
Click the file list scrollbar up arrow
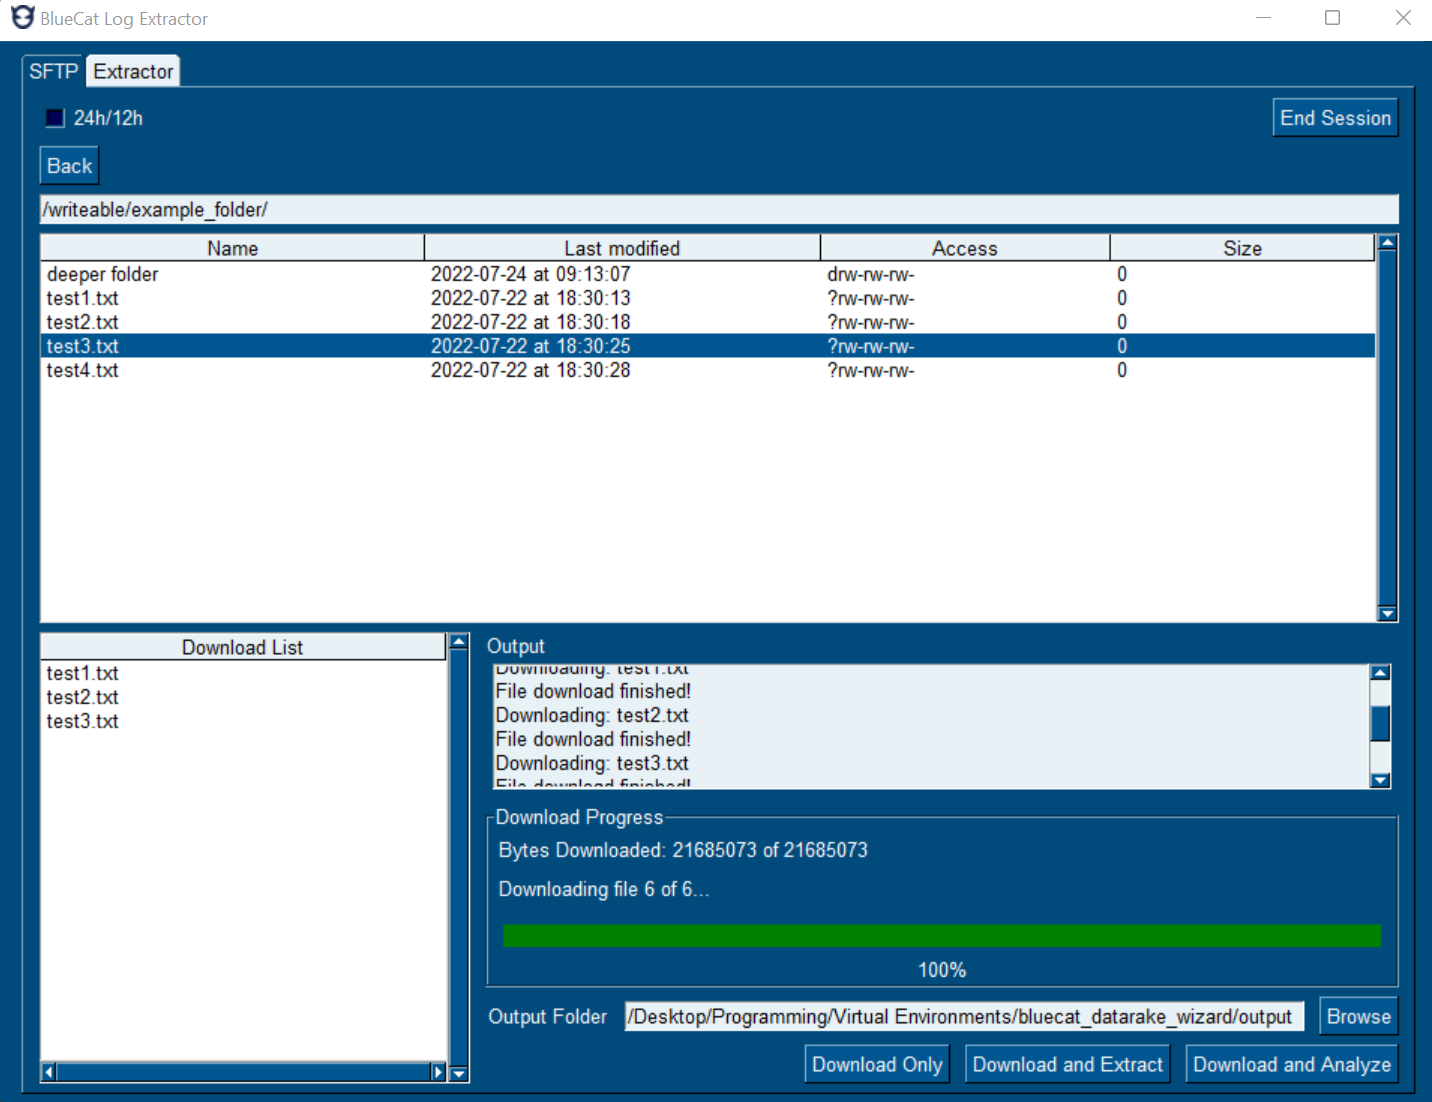coord(1387,242)
